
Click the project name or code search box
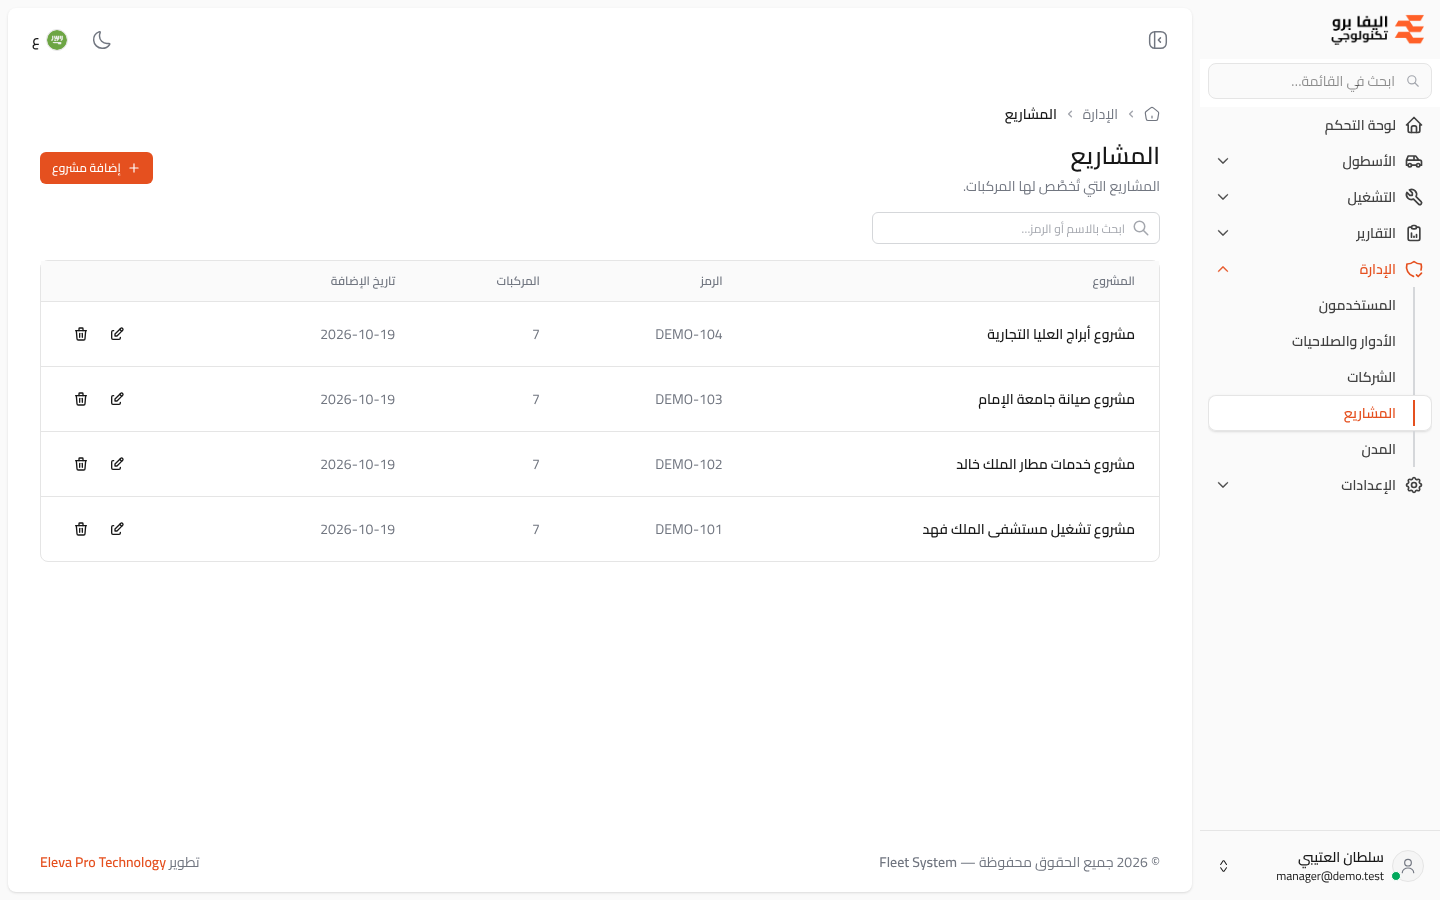(x=1016, y=228)
